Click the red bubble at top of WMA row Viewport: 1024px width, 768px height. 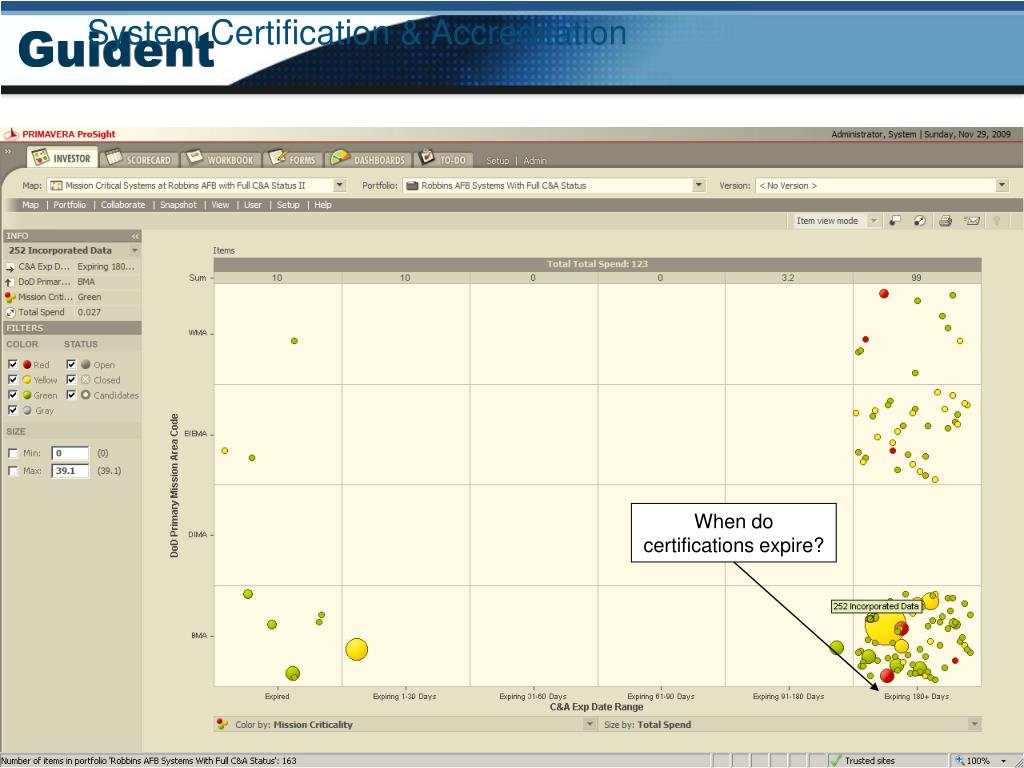point(884,294)
